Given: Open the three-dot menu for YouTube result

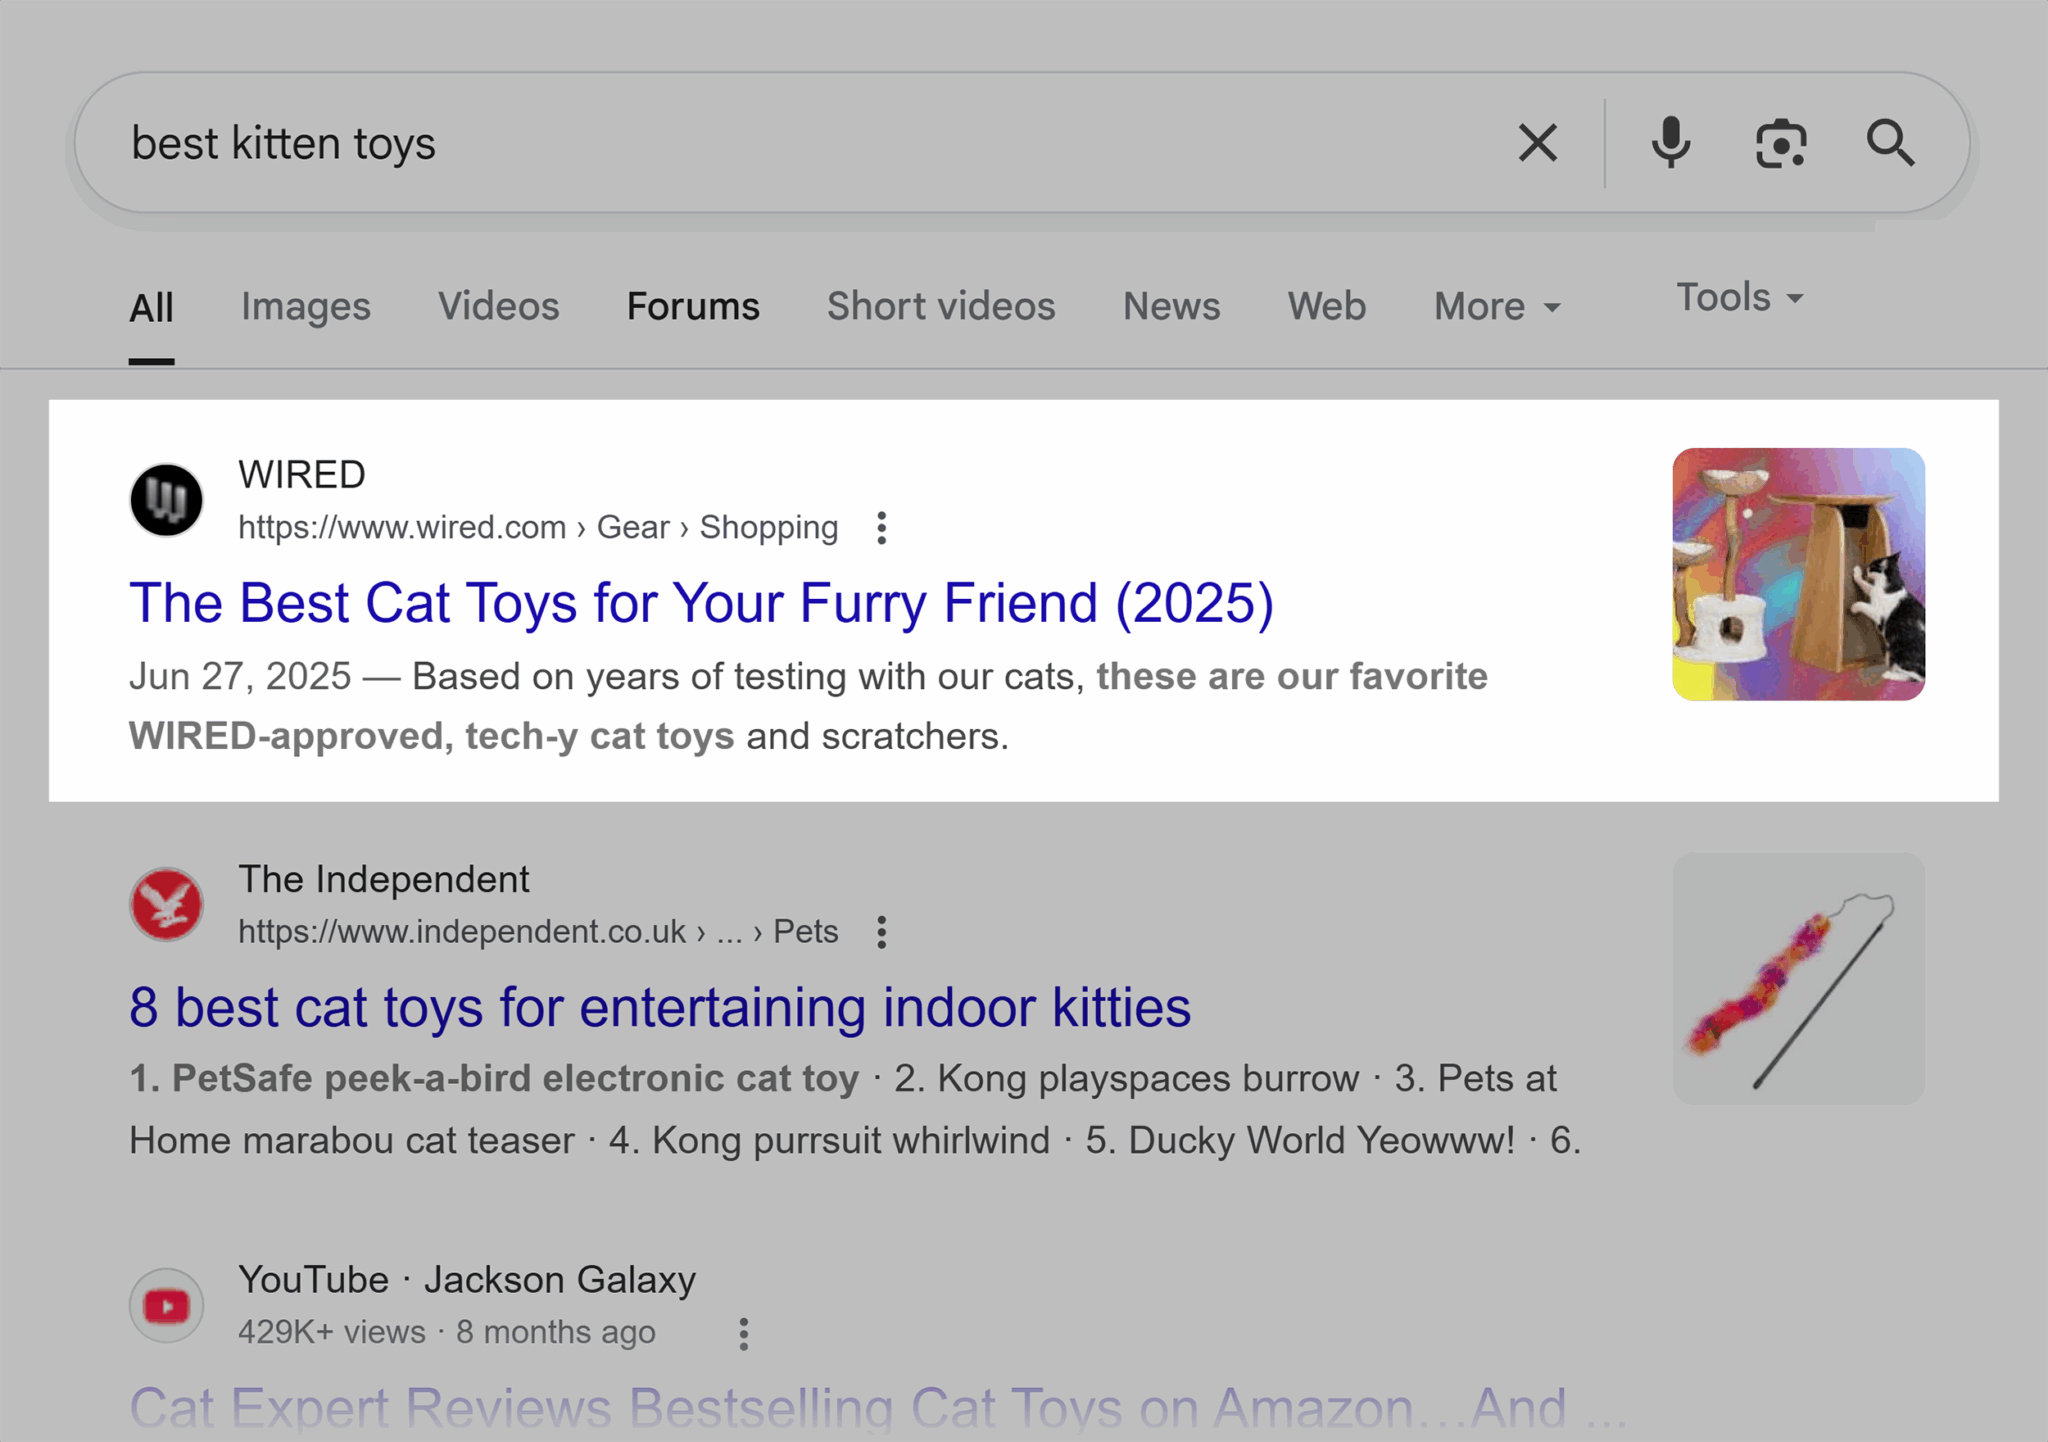Looking at the screenshot, I should pos(743,1334).
